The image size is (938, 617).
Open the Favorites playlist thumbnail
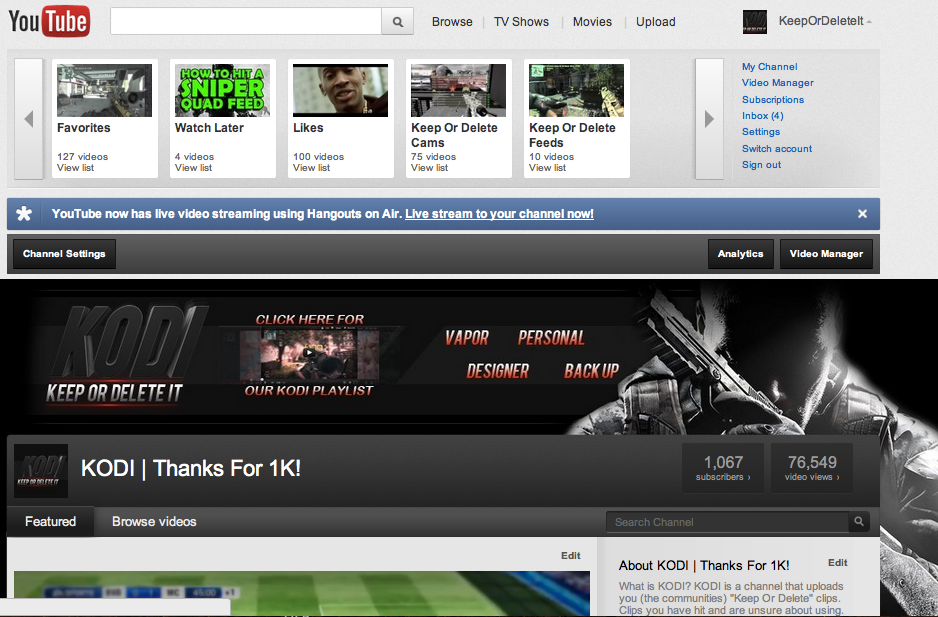tap(105, 90)
